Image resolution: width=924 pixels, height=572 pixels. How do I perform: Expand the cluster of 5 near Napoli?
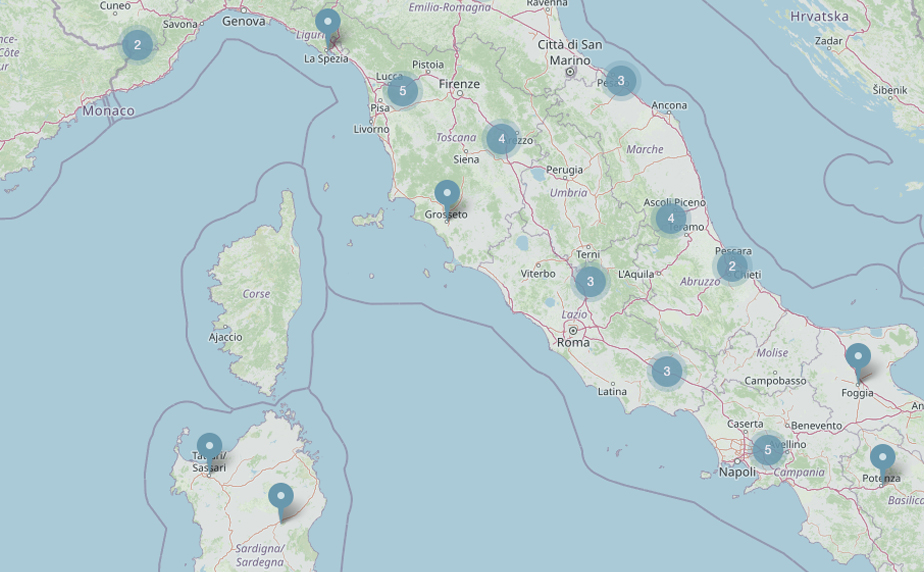(x=768, y=450)
